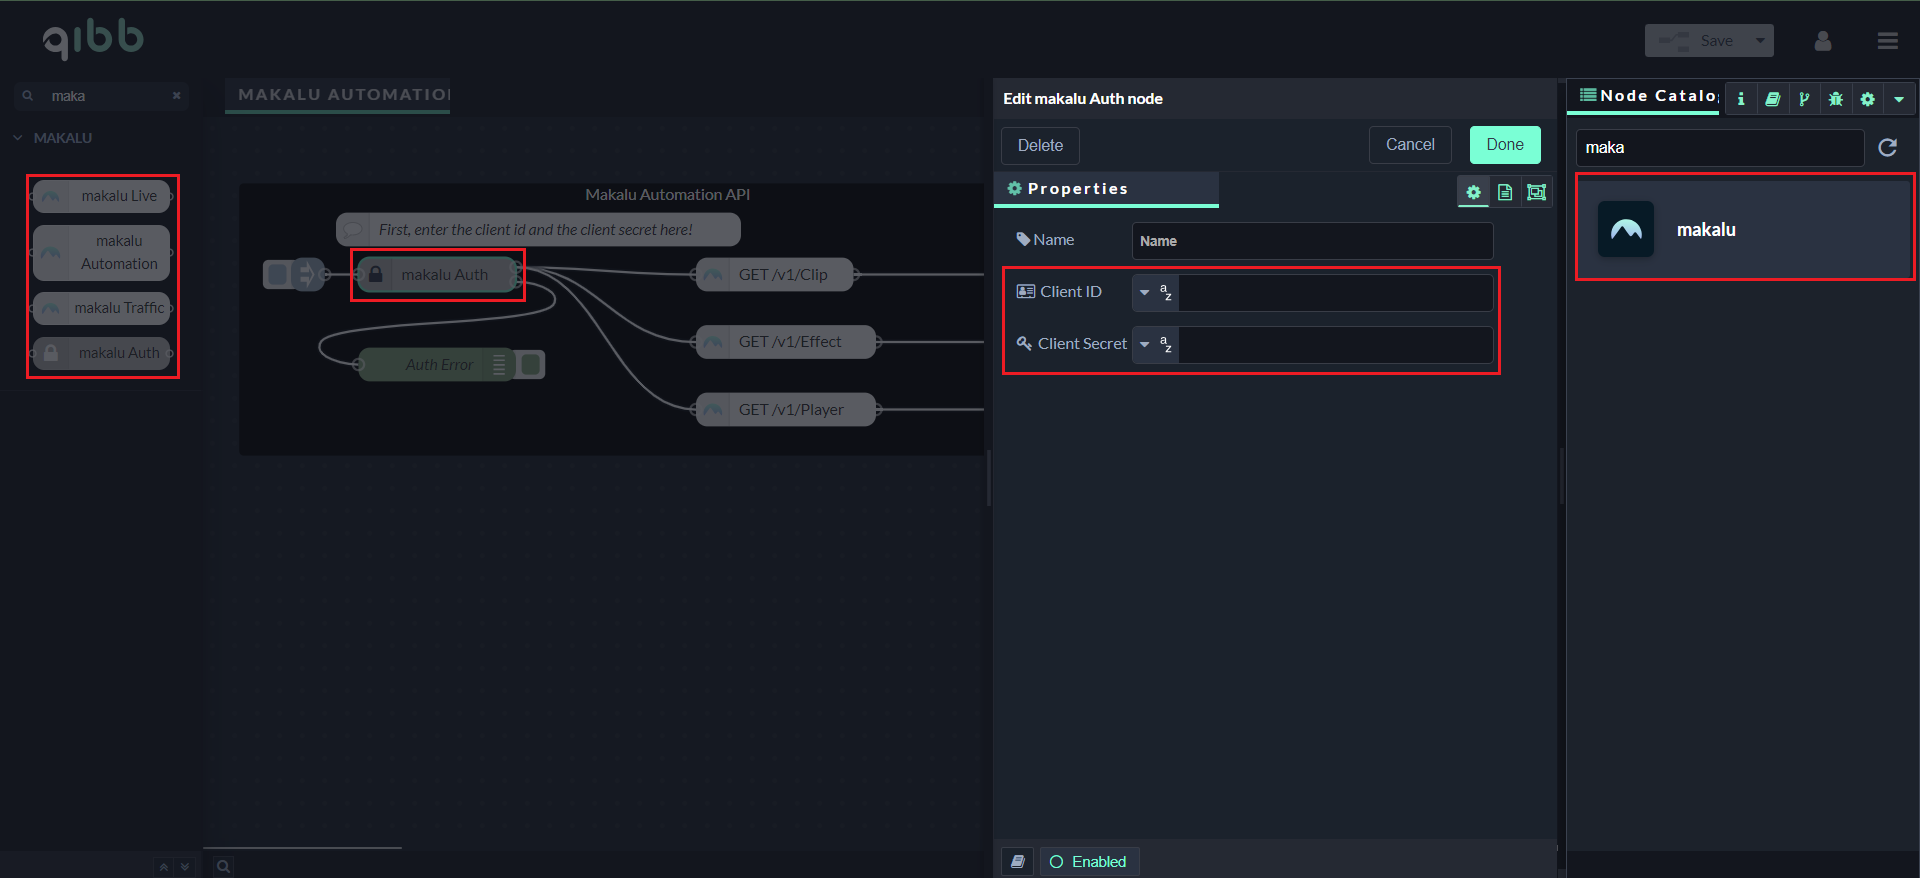Toggle the Enabled state of the node
Image resolution: width=1920 pixels, height=878 pixels.
(1088, 861)
